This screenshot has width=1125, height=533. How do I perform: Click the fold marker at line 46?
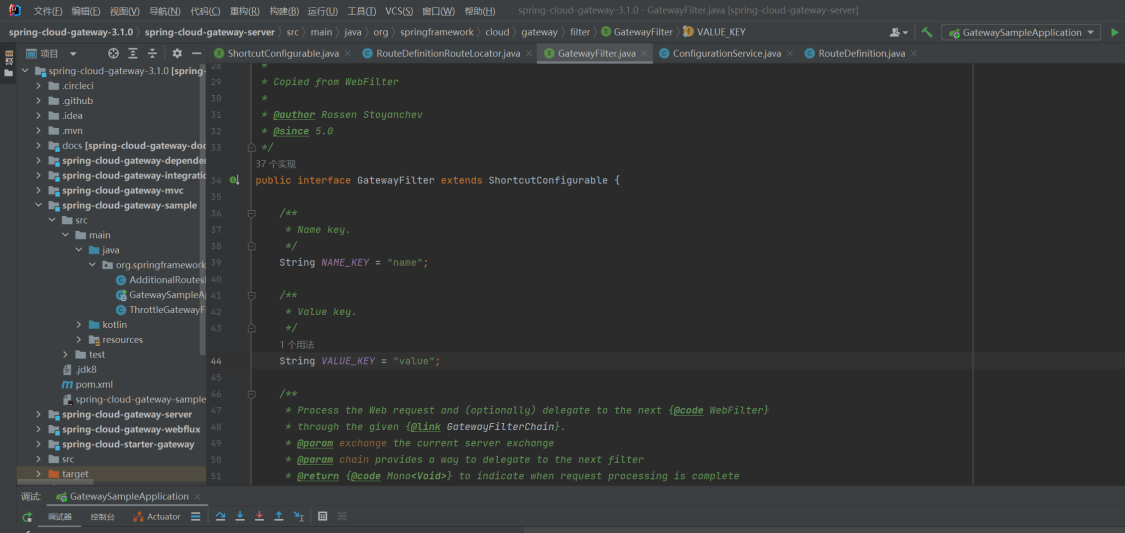pyautogui.click(x=252, y=394)
